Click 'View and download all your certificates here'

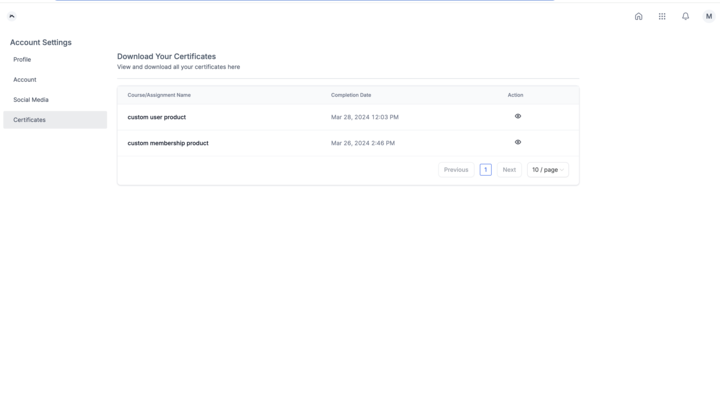pos(178,67)
